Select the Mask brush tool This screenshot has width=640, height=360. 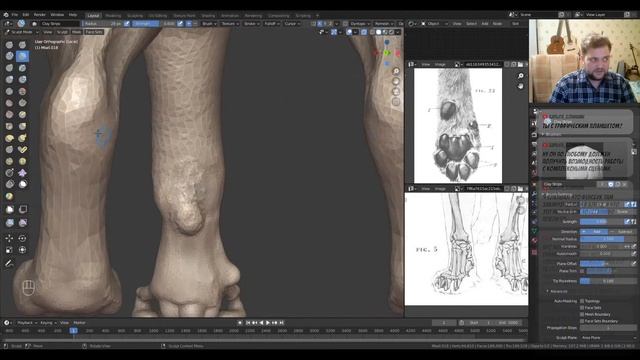point(22,184)
